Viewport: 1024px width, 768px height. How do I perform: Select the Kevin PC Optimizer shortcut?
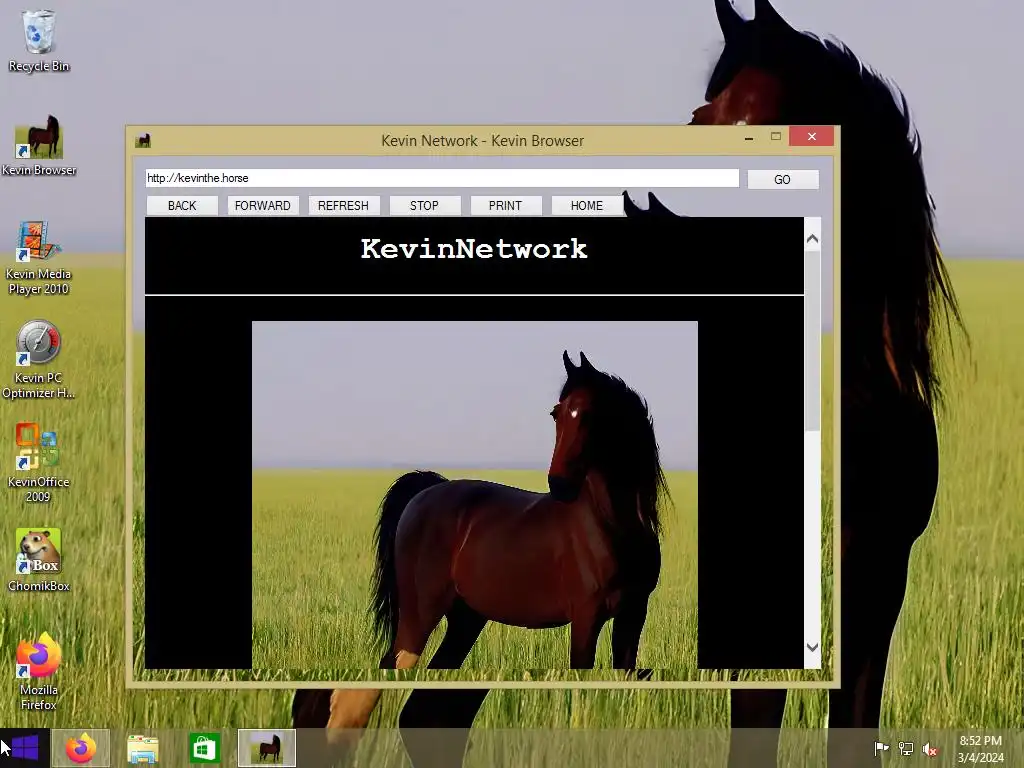click(39, 359)
